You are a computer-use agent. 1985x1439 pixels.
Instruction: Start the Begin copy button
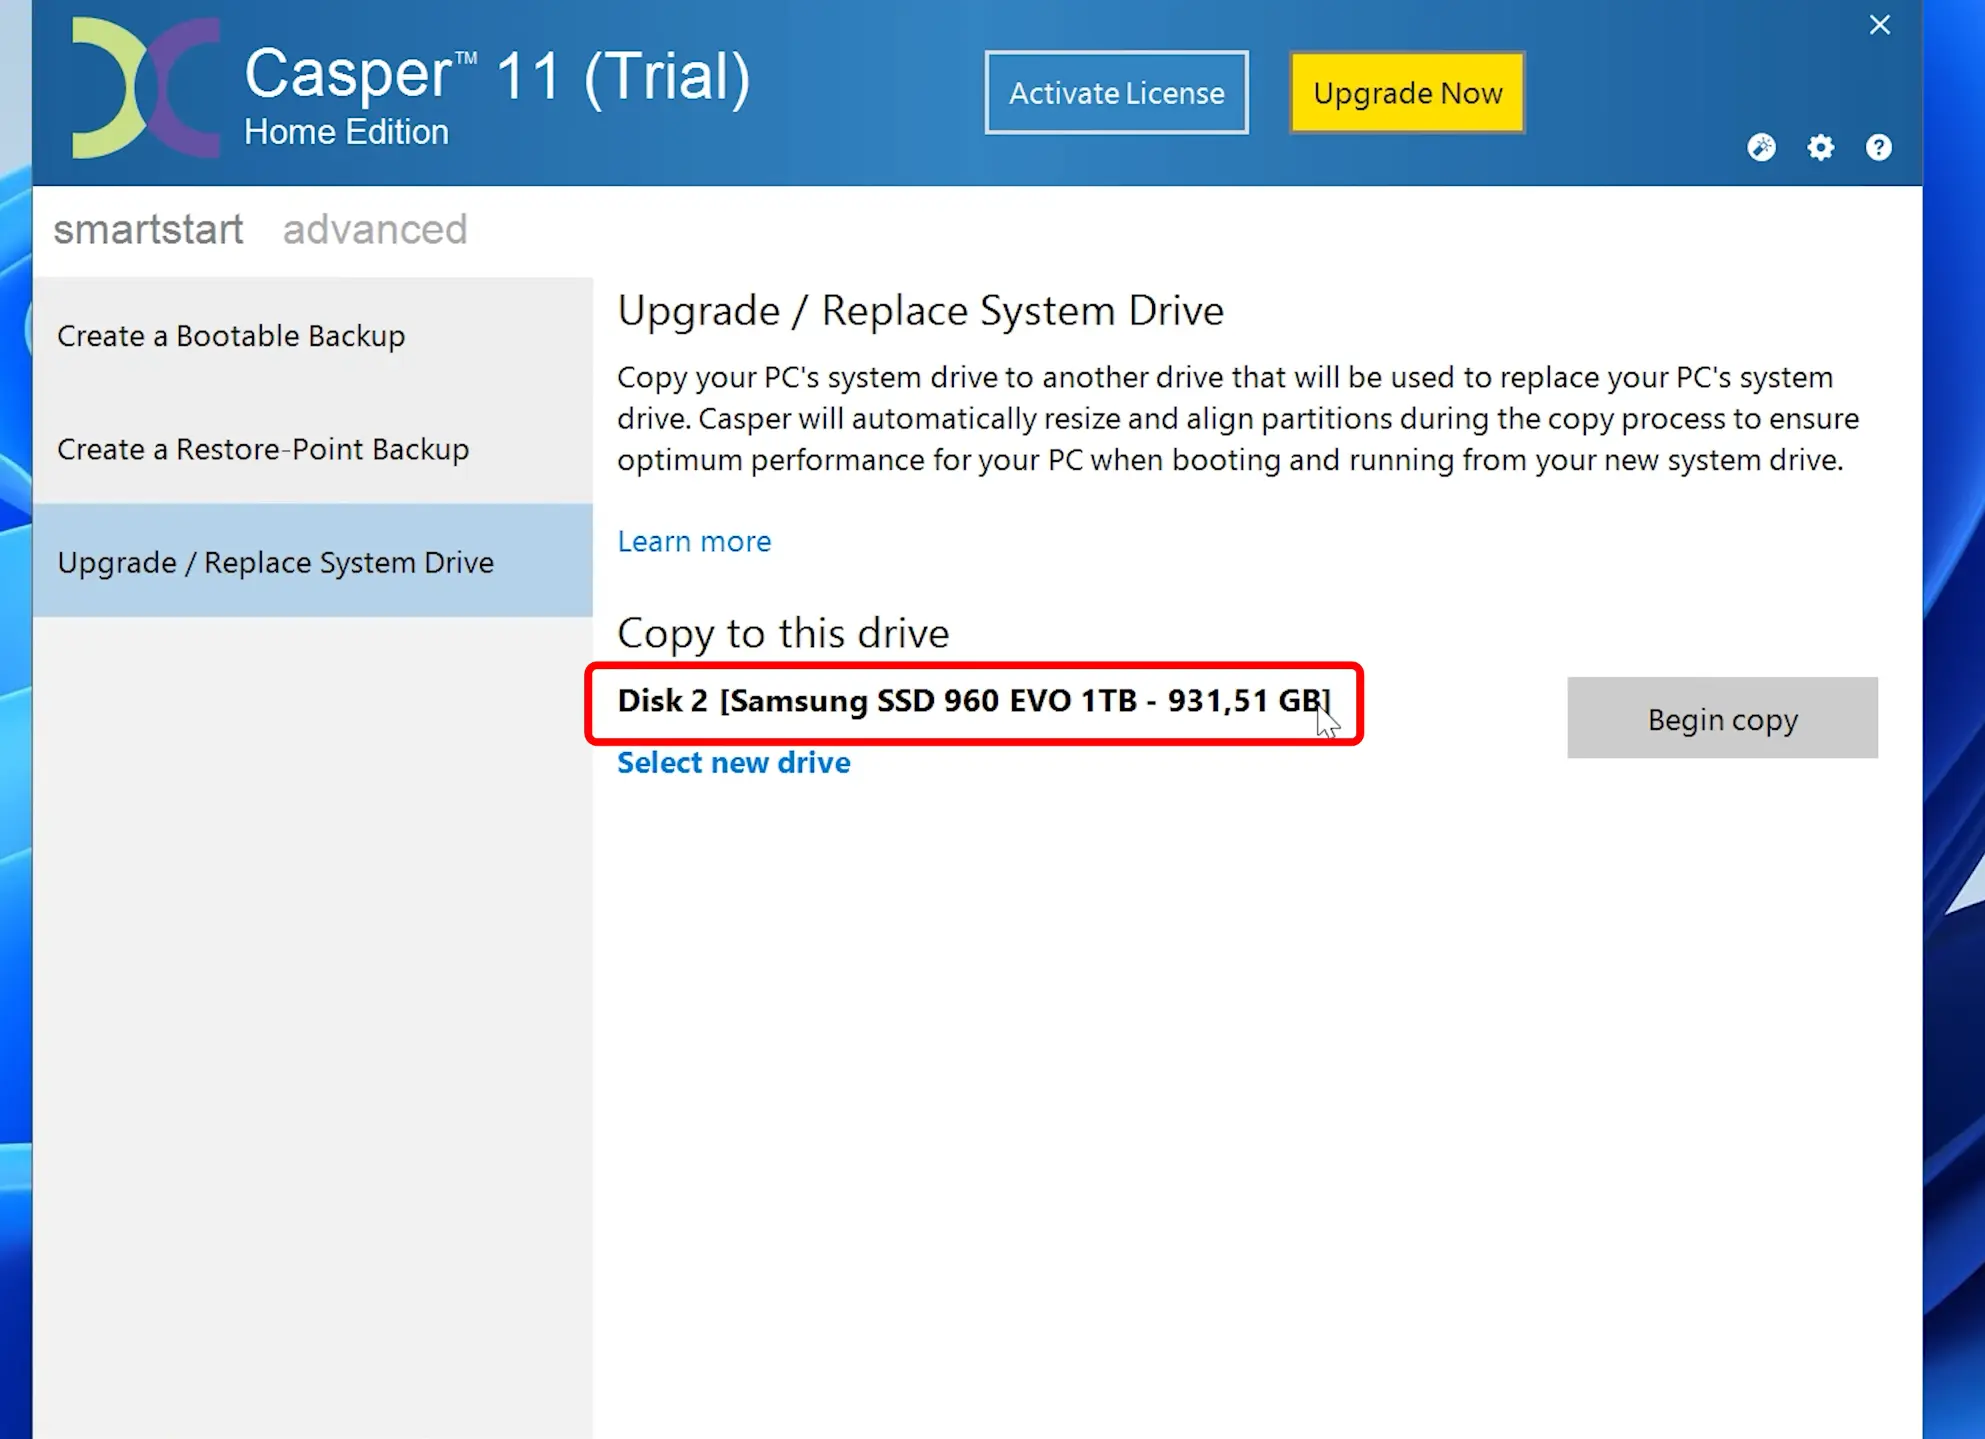click(x=1722, y=718)
